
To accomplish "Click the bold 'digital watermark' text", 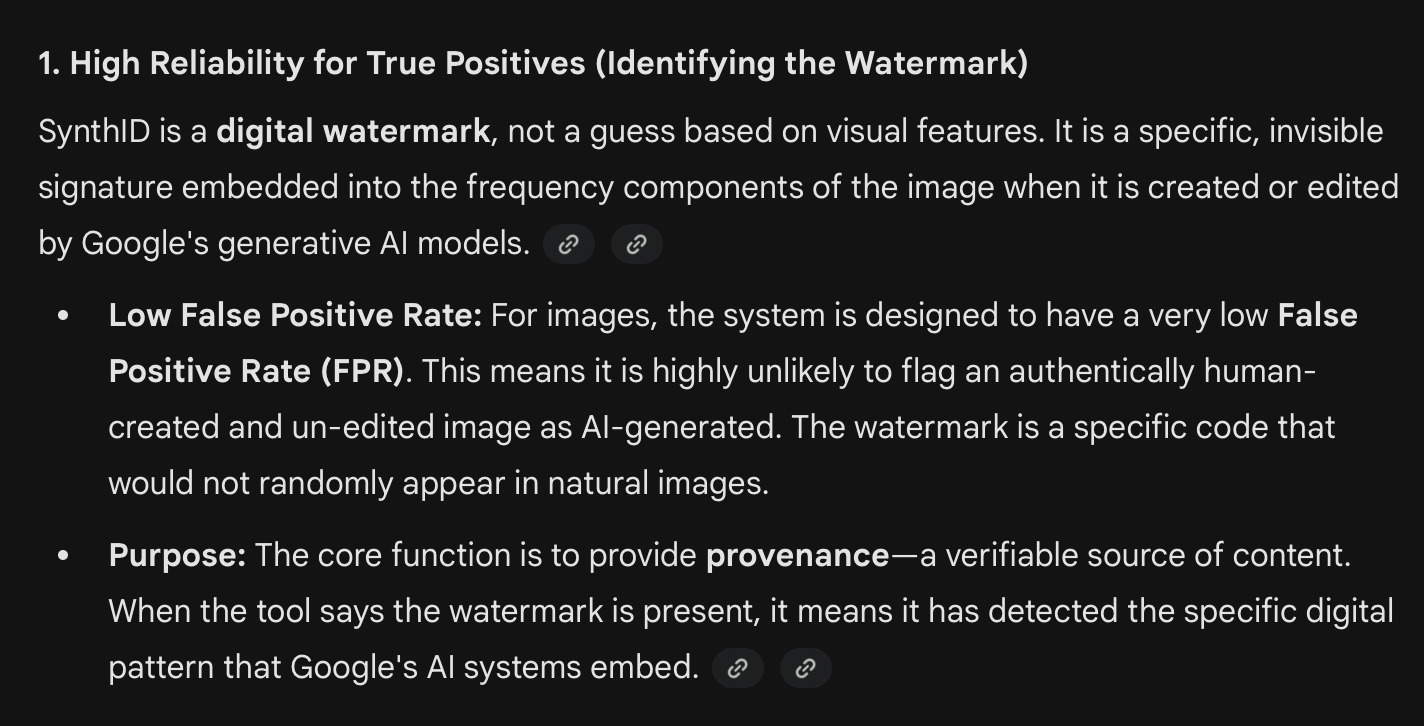I will click(x=353, y=132).
